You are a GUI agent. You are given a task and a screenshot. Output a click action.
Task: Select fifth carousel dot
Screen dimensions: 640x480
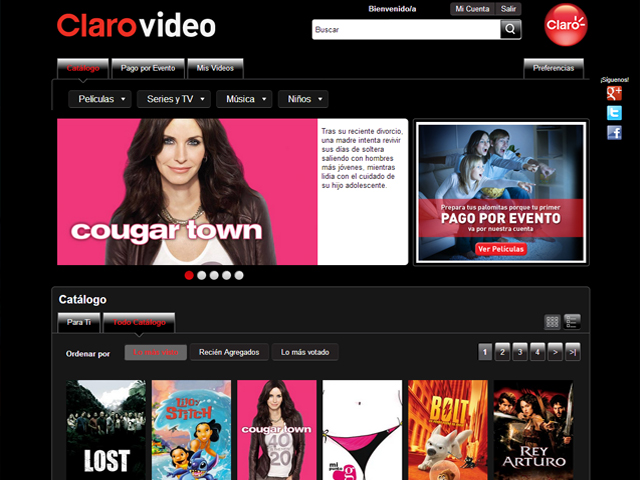click(x=239, y=276)
